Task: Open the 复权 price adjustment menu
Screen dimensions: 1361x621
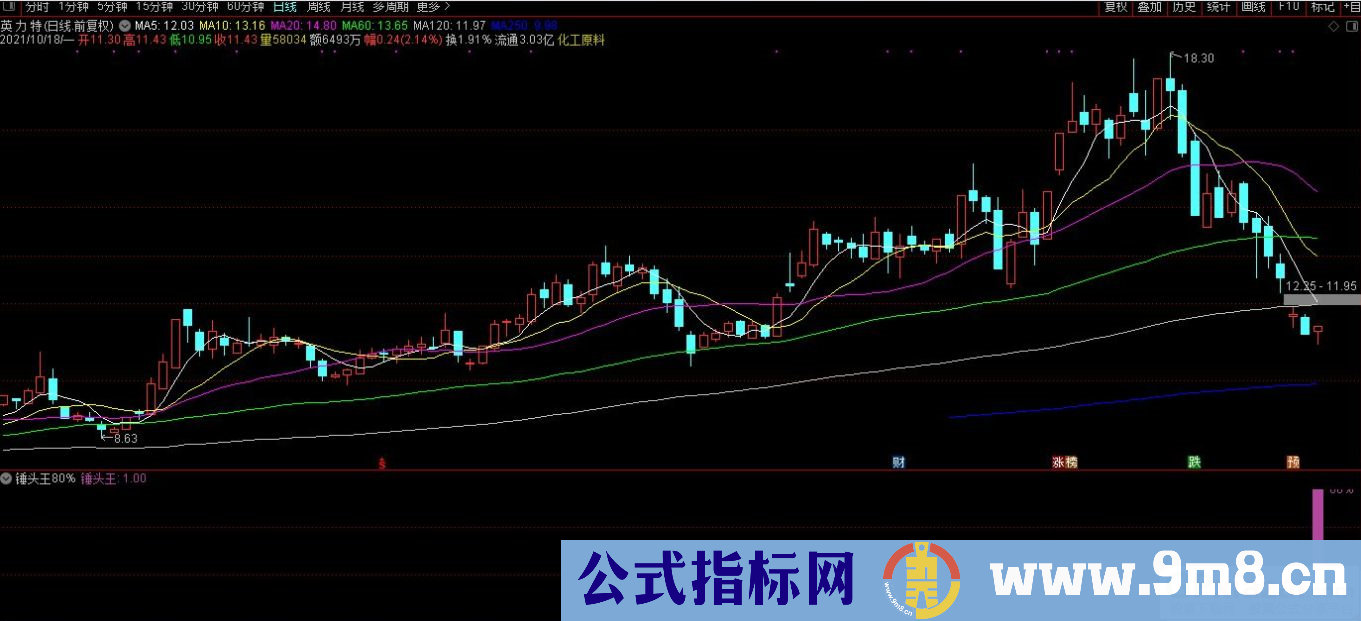Action: pyautogui.click(x=1116, y=7)
